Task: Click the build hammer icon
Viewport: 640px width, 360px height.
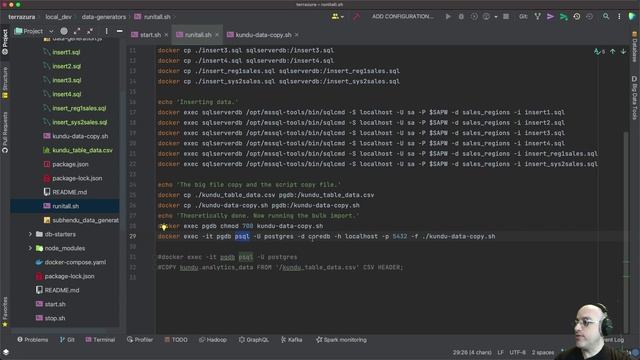Action: [x=356, y=17]
